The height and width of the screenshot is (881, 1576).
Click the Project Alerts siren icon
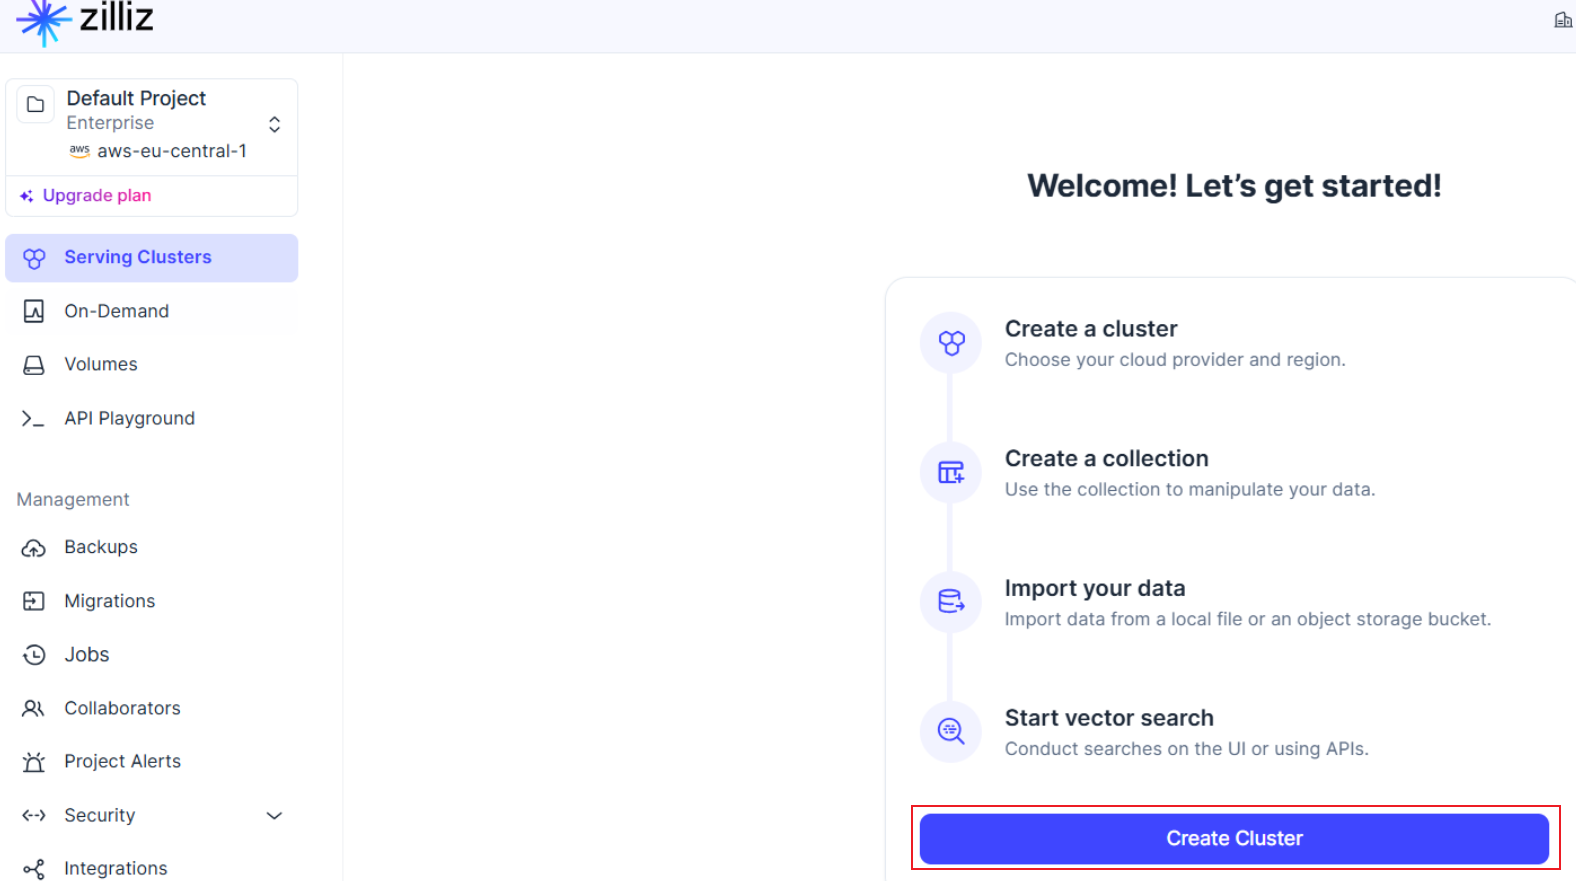click(x=34, y=762)
